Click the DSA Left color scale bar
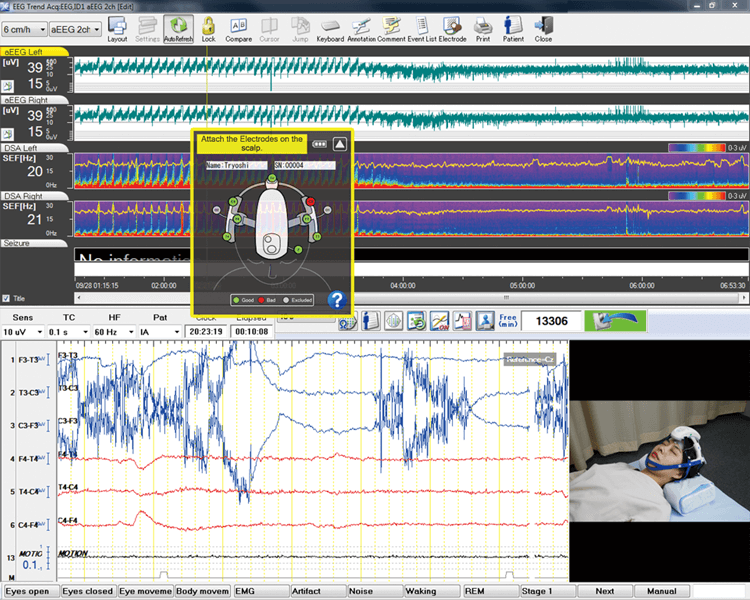Viewport: 750px width, 600px height. pos(697,148)
